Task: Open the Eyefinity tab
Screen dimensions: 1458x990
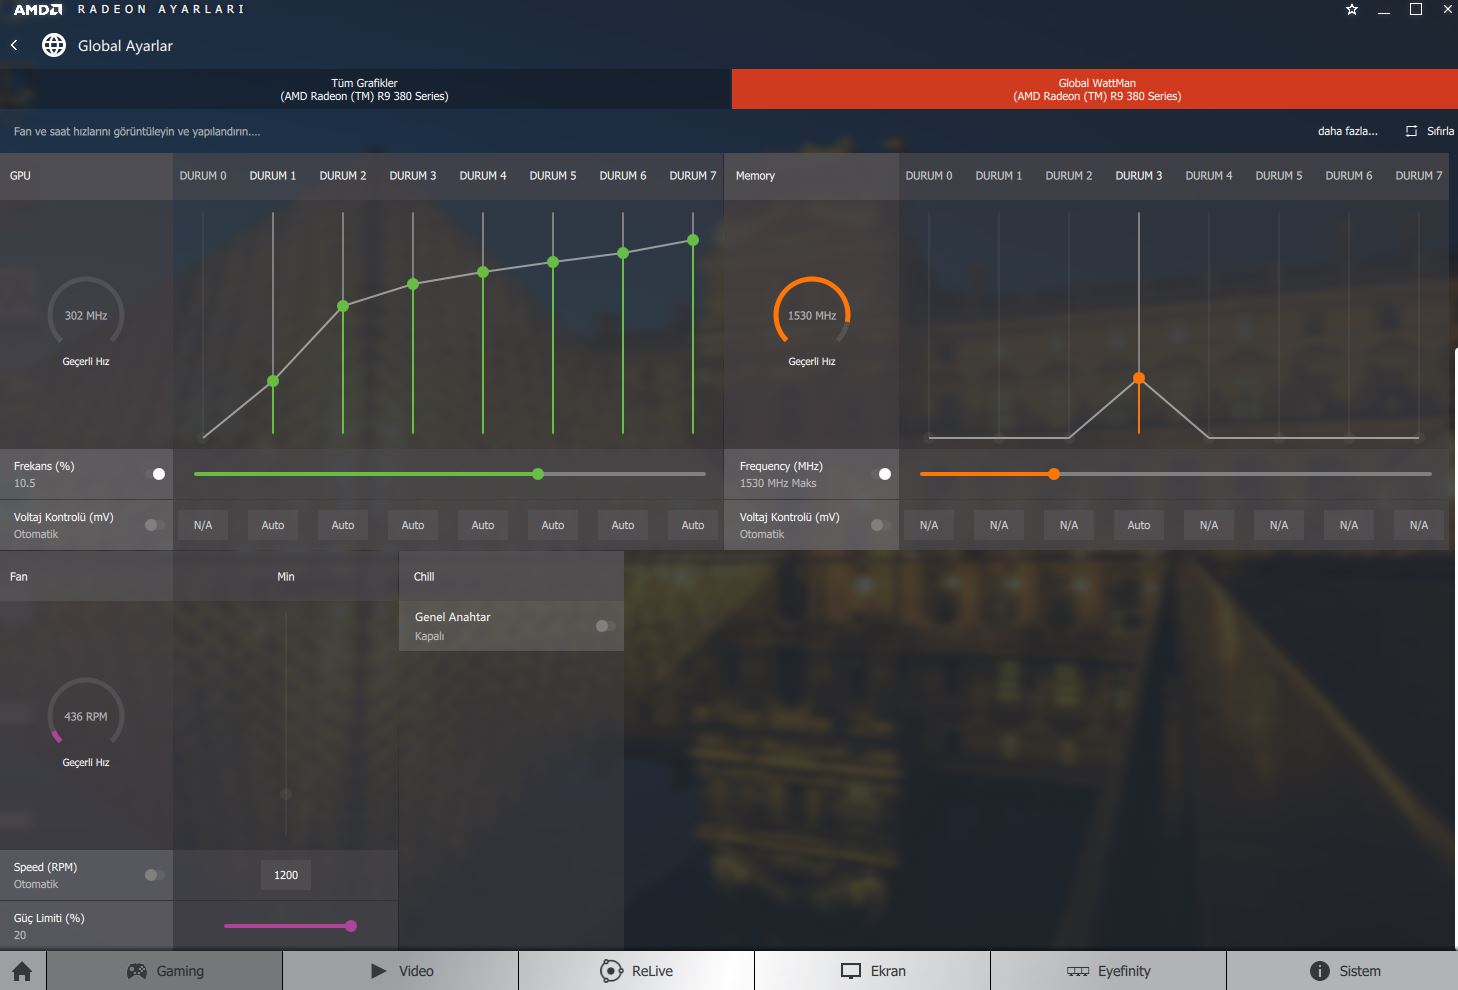Action: coord(1109,971)
